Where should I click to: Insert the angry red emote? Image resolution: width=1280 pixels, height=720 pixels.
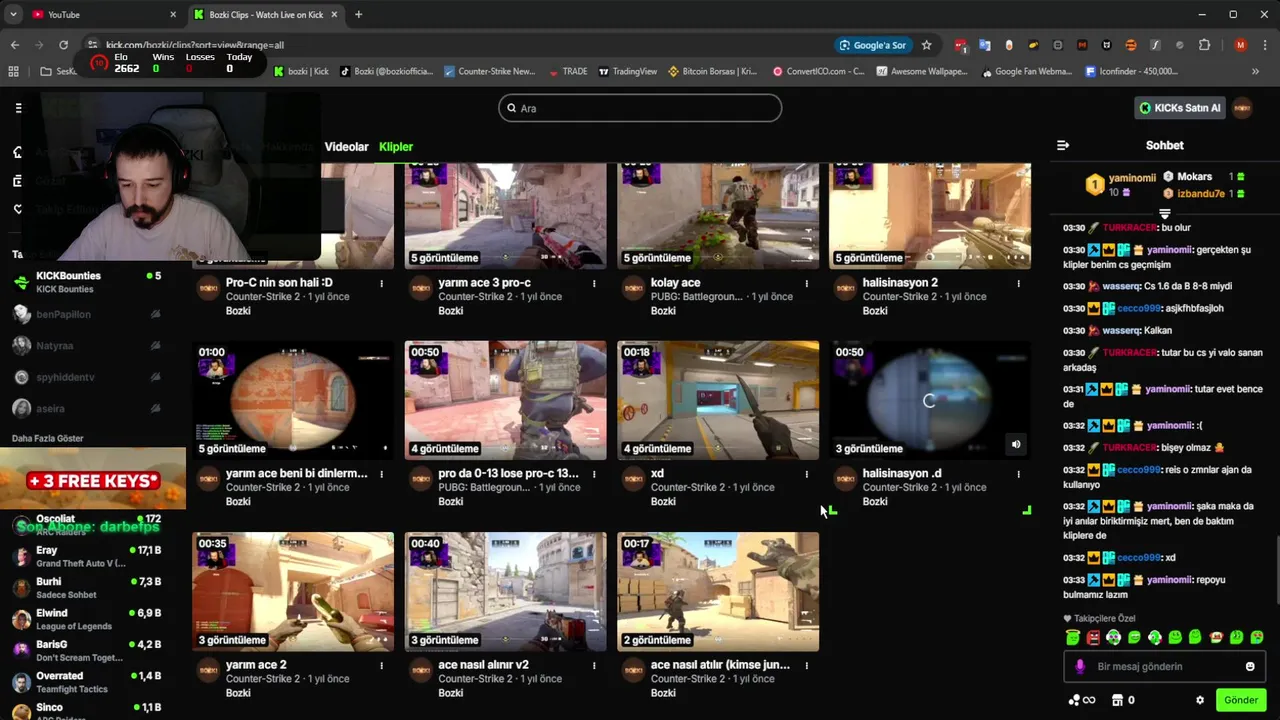1093,637
